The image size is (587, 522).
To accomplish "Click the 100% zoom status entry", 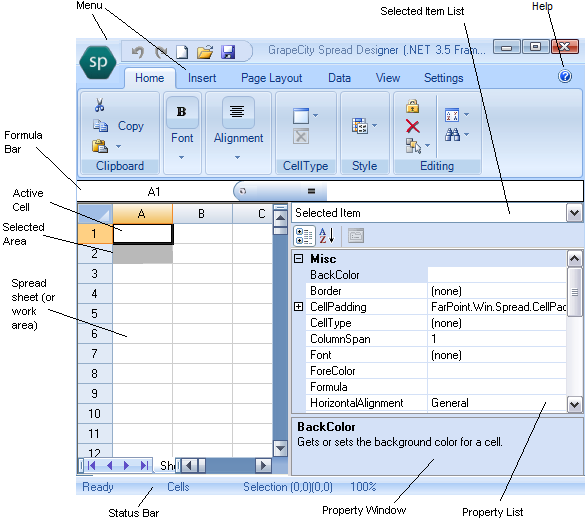I will (x=363, y=486).
